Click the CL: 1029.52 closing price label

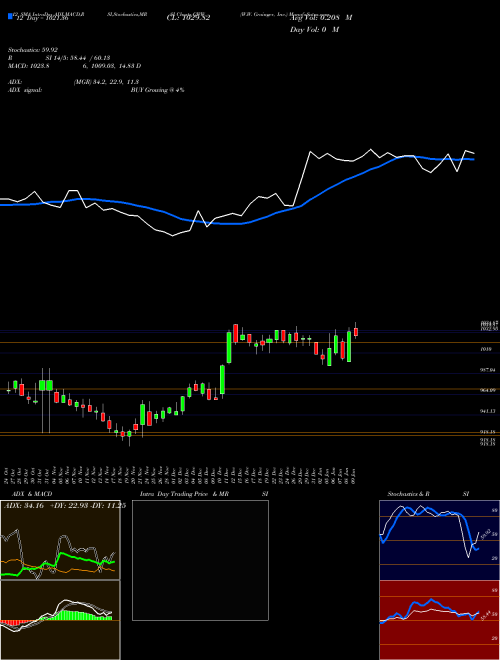click(188, 18)
